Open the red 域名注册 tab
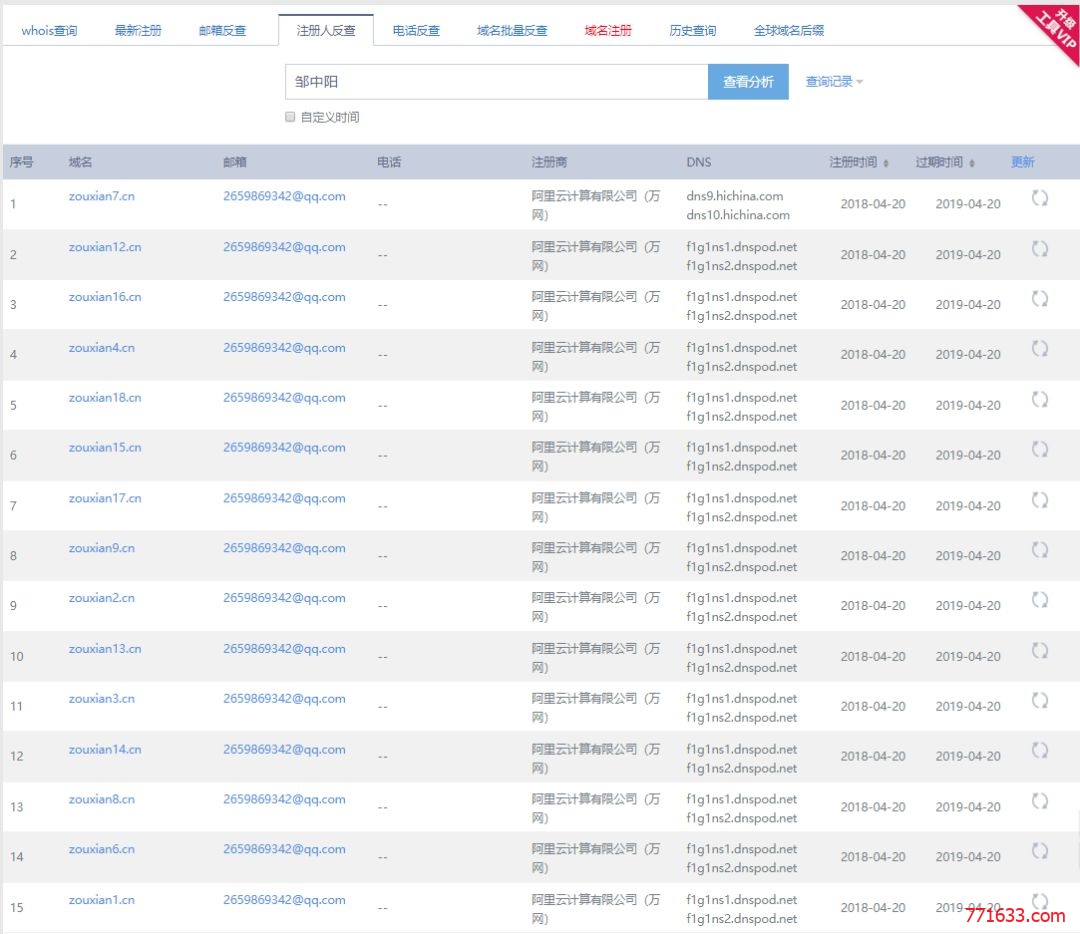Screen dimensions: 1080x934 (x=608, y=30)
